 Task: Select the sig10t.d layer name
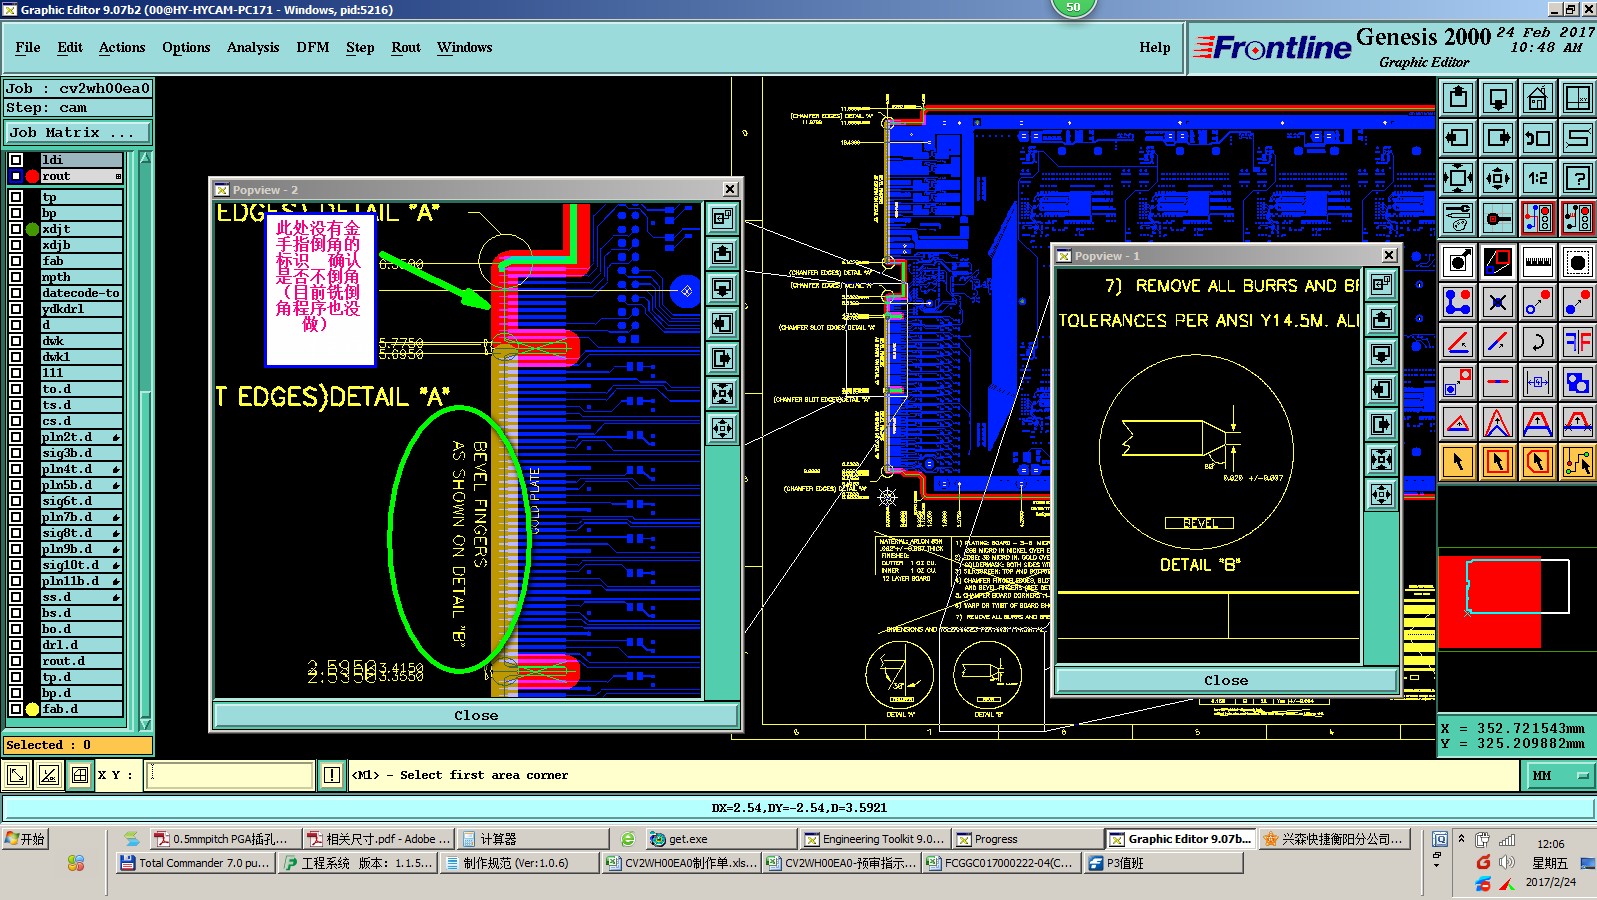(81, 565)
